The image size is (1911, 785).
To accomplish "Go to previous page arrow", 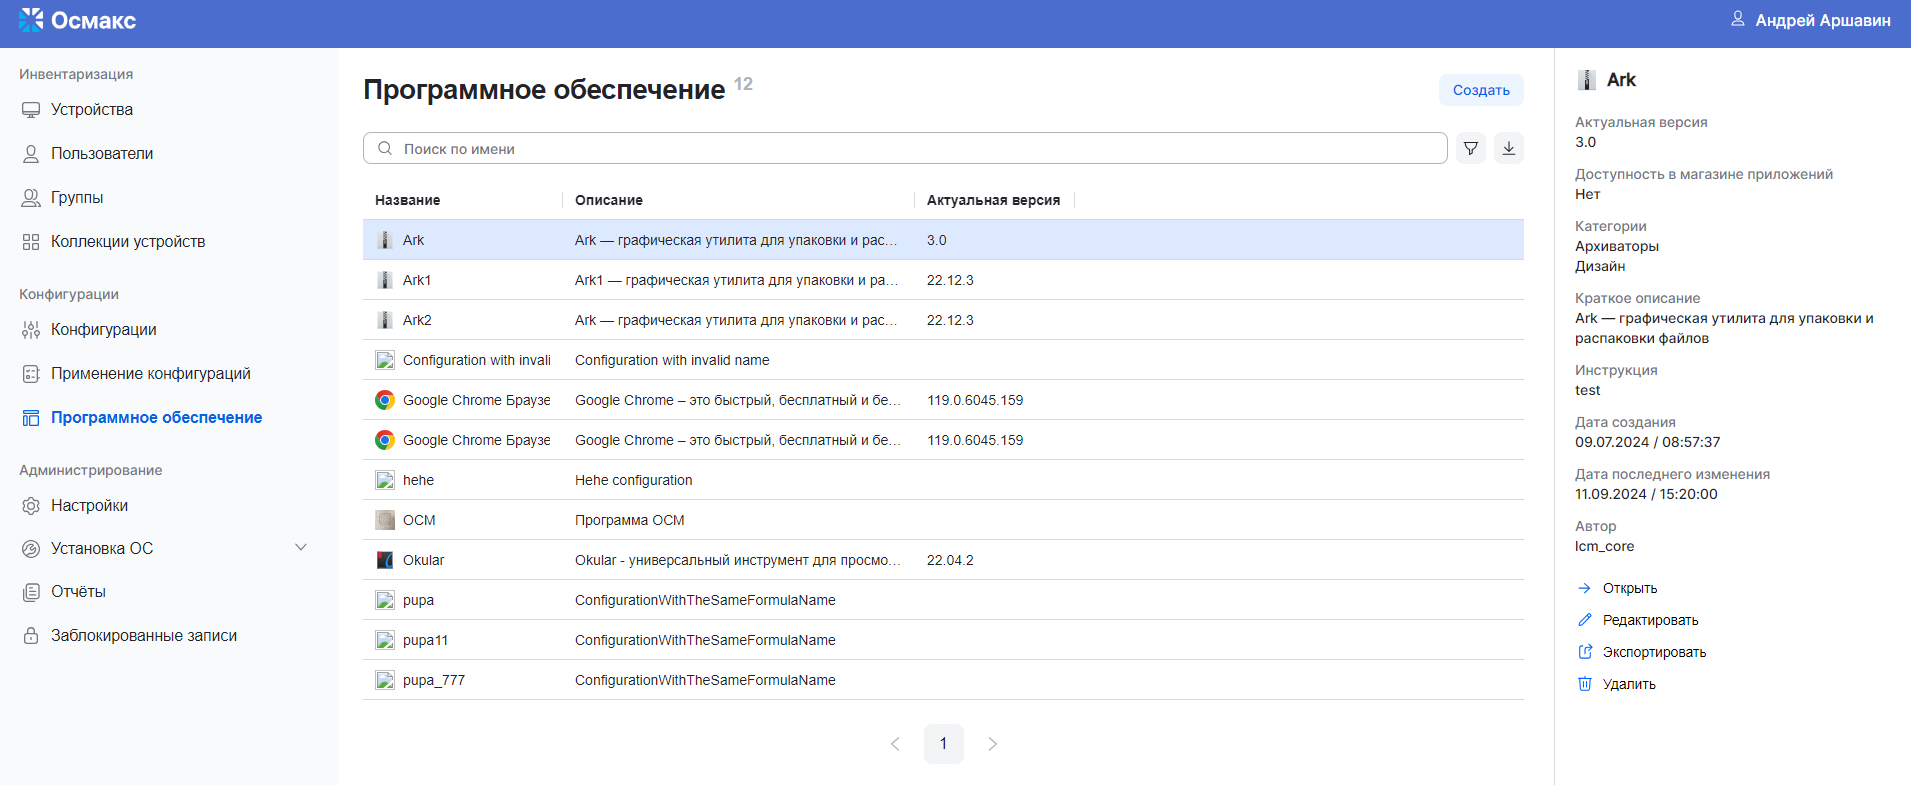I will [x=895, y=744].
